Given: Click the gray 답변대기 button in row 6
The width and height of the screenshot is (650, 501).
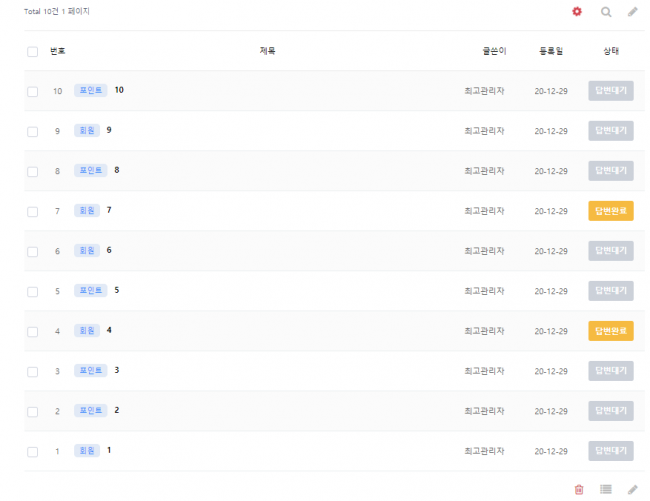Looking at the screenshot, I should coord(611,251).
